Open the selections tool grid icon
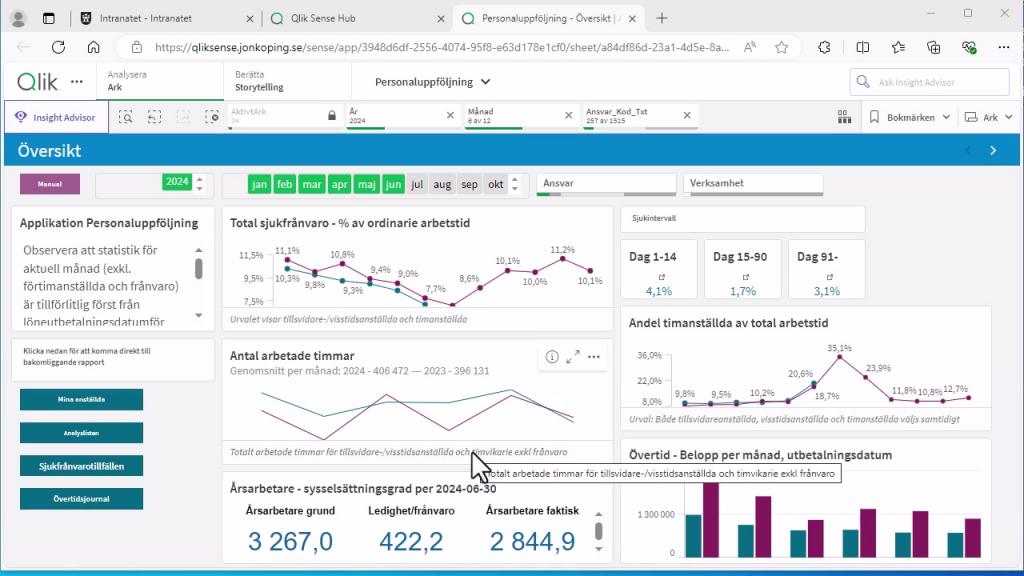 [844, 117]
